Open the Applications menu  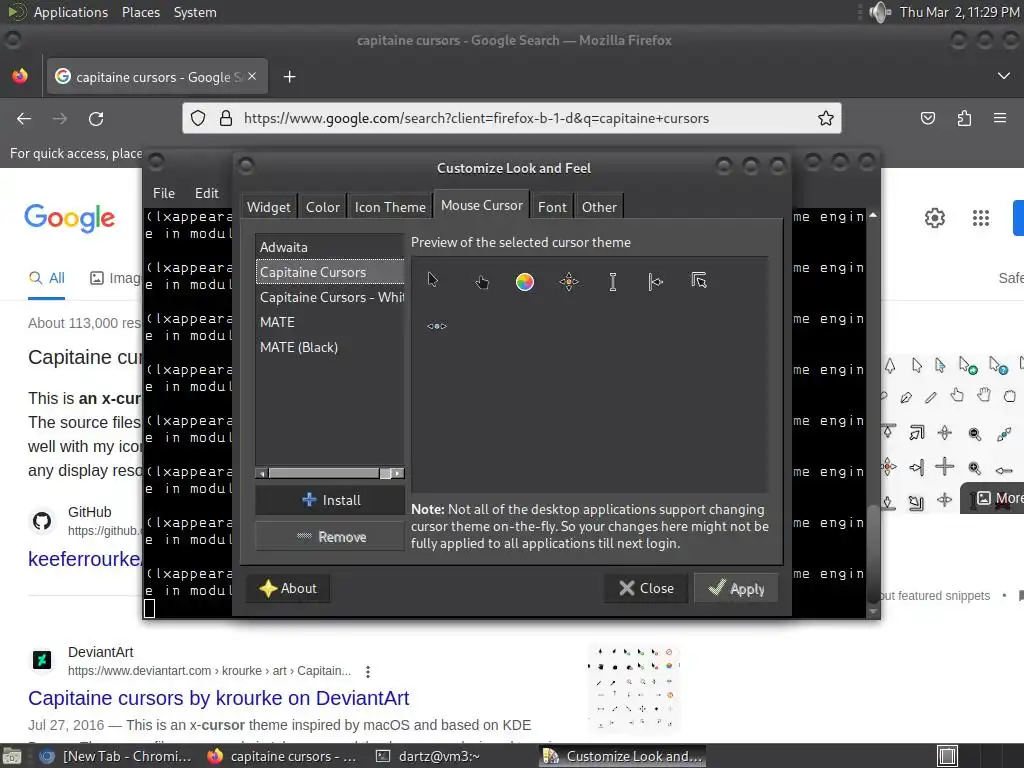pos(71,12)
